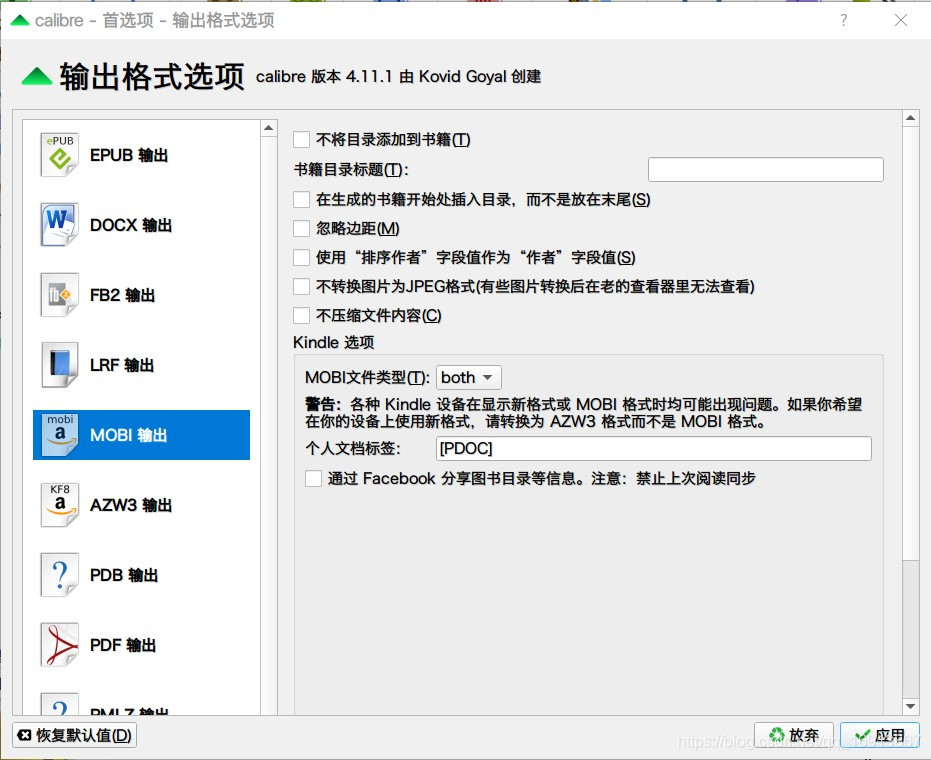Click the DOCX Word document icon
This screenshot has width=931, height=760.
click(59, 225)
